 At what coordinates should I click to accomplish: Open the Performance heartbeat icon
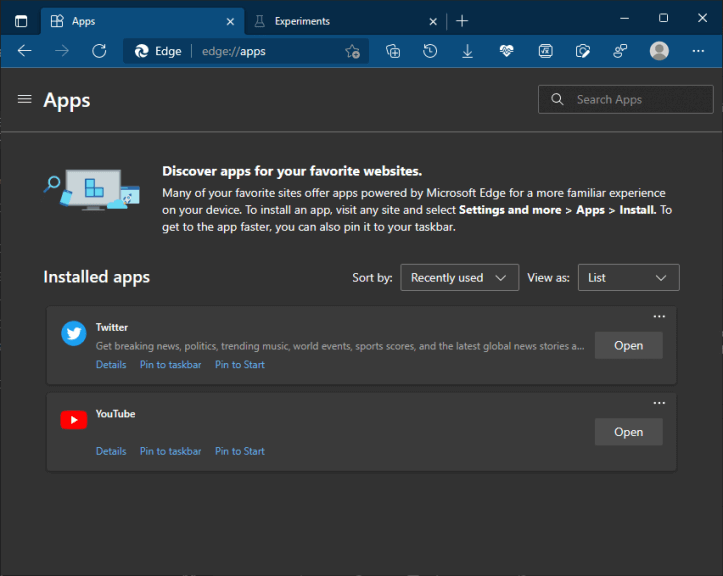click(506, 51)
